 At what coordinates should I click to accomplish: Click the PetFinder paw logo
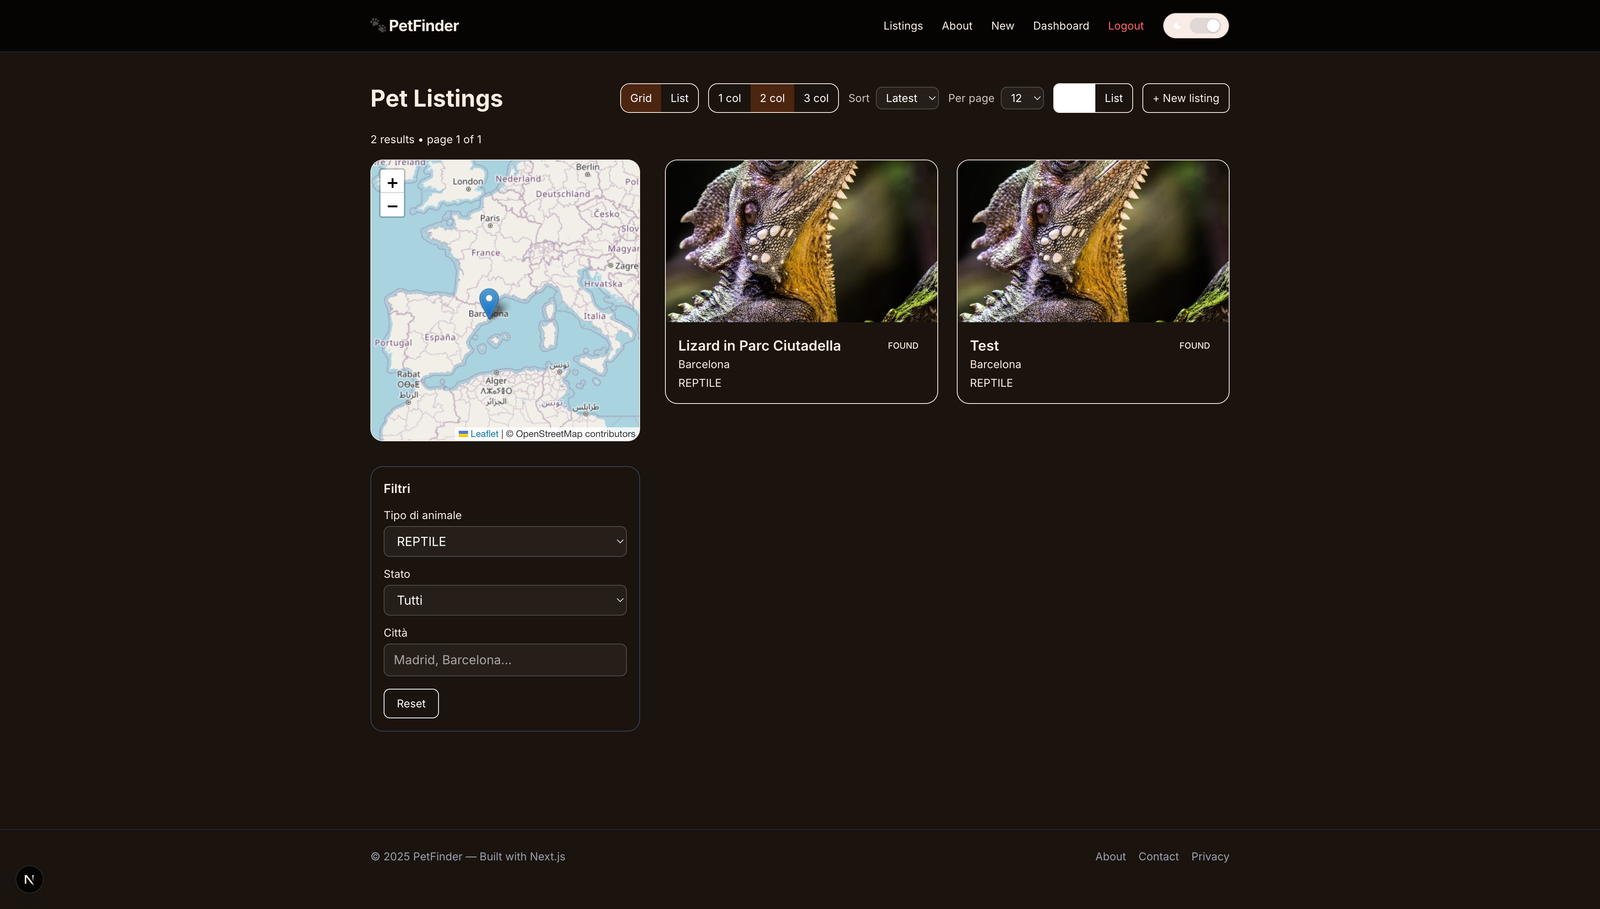pyautogui.click(x=377, y=25)
